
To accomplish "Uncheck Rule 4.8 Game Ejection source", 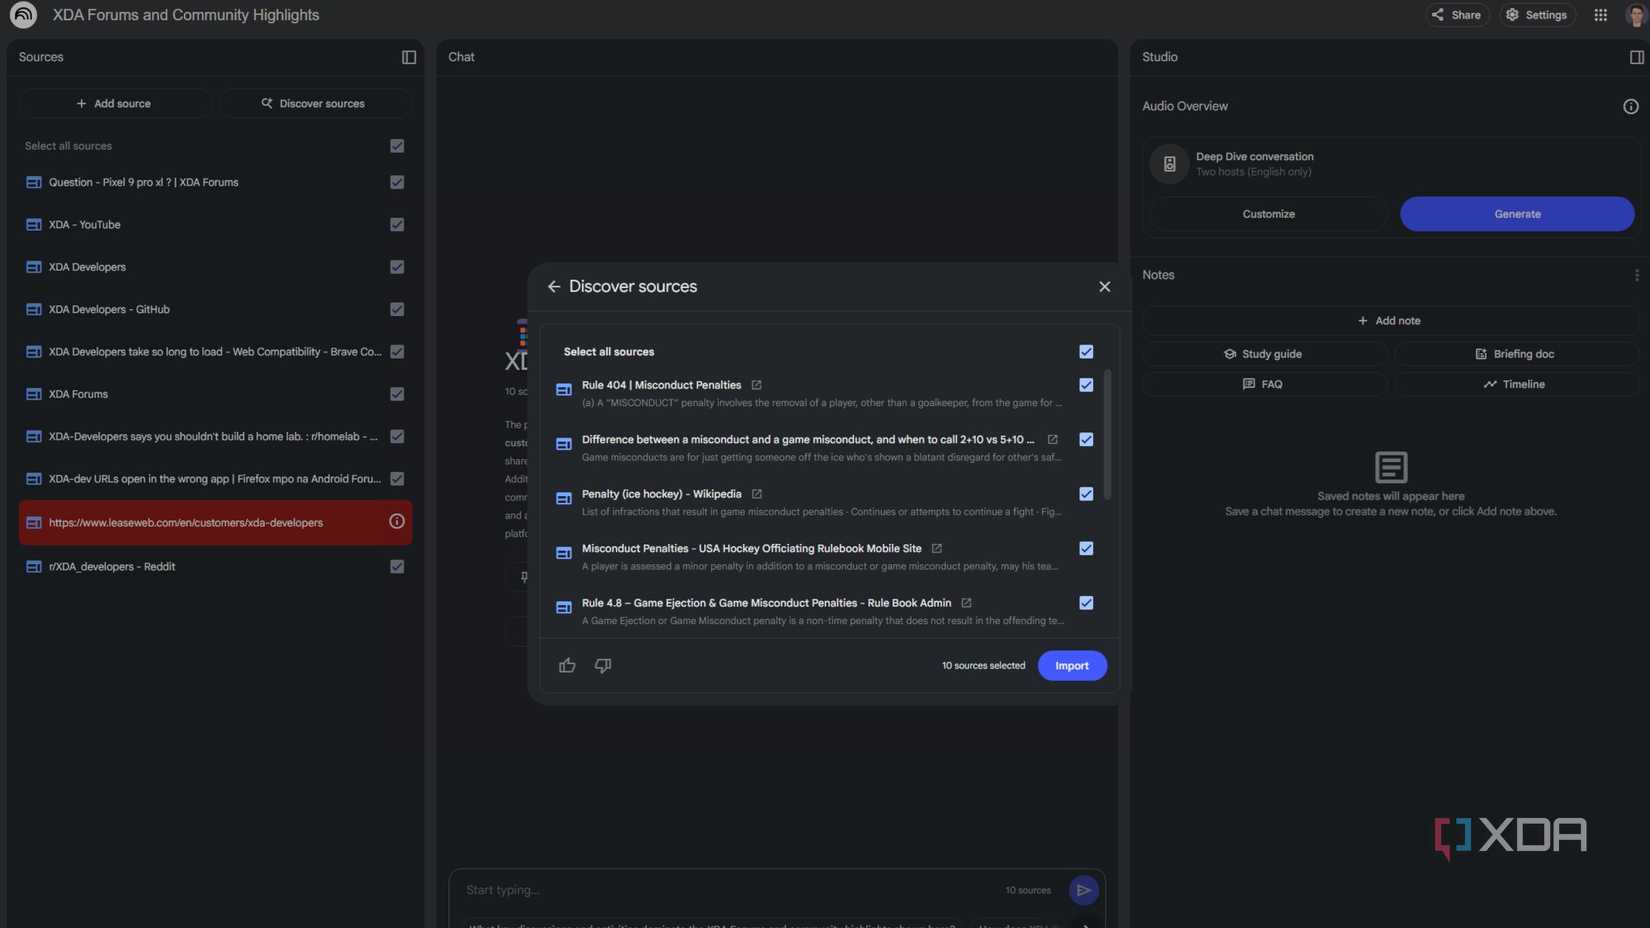I will (x=1086, y=603).
